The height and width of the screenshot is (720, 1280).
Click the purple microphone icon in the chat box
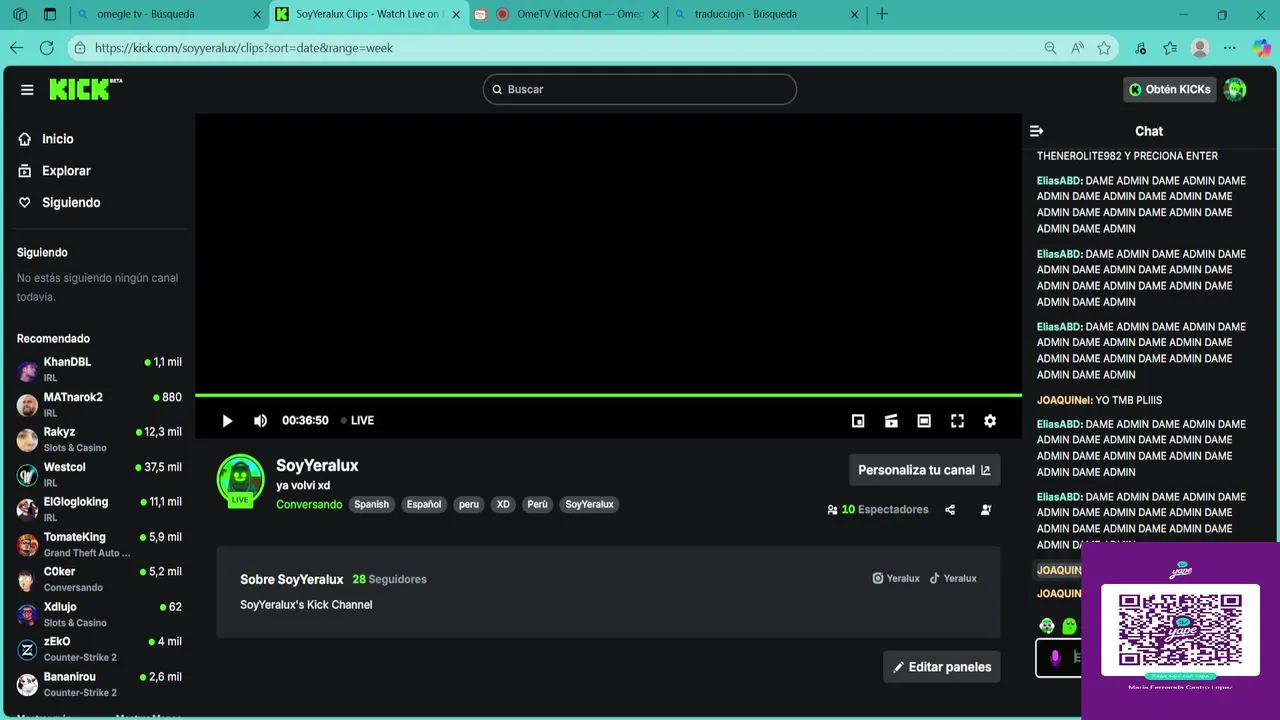click(x=1054, y=657)
